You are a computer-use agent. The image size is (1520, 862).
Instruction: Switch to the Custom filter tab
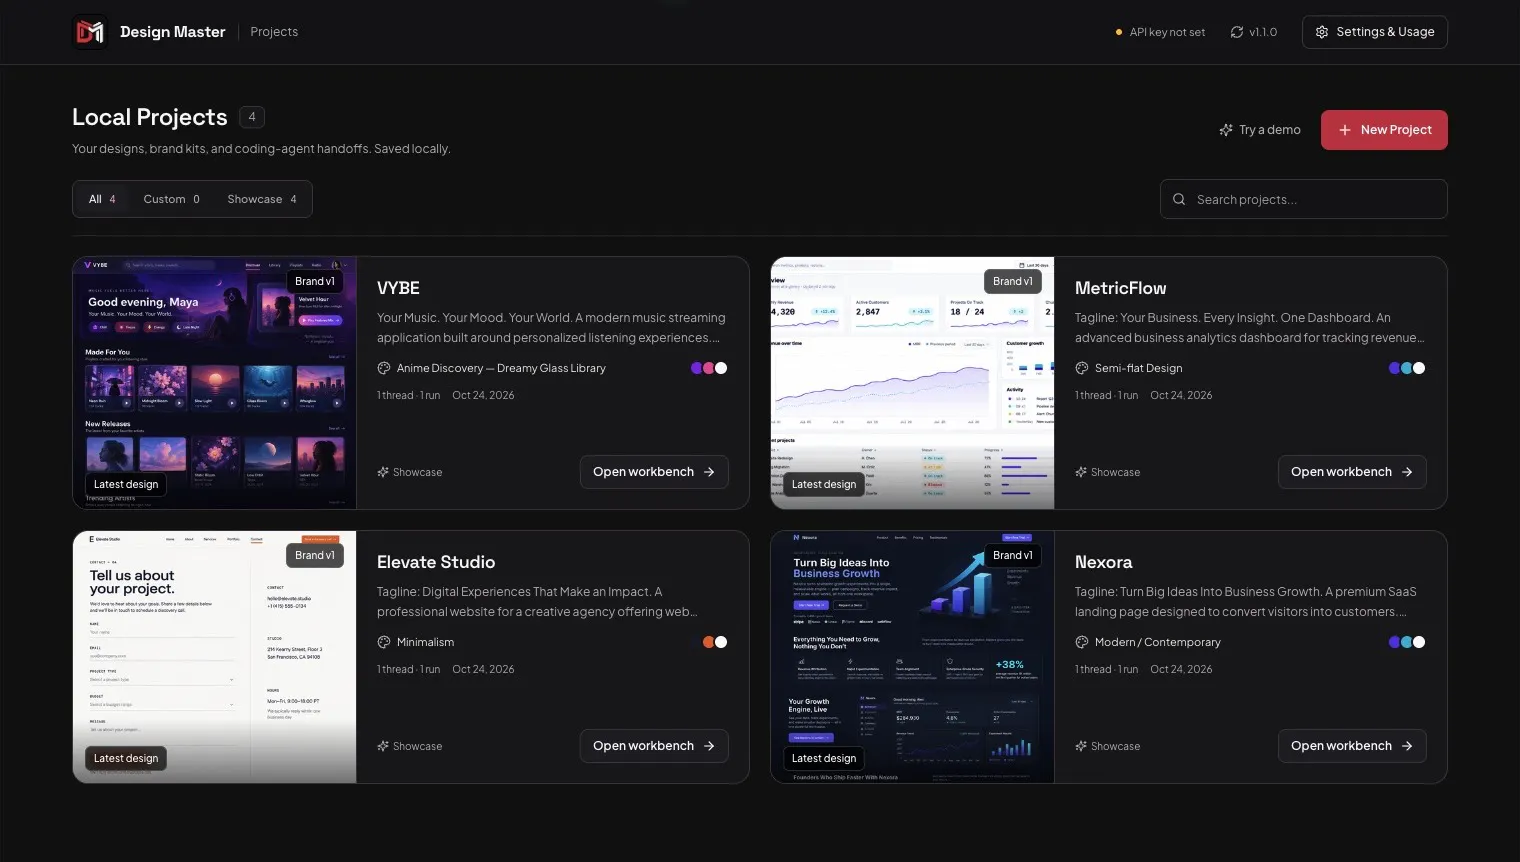(x=171, y=199)
